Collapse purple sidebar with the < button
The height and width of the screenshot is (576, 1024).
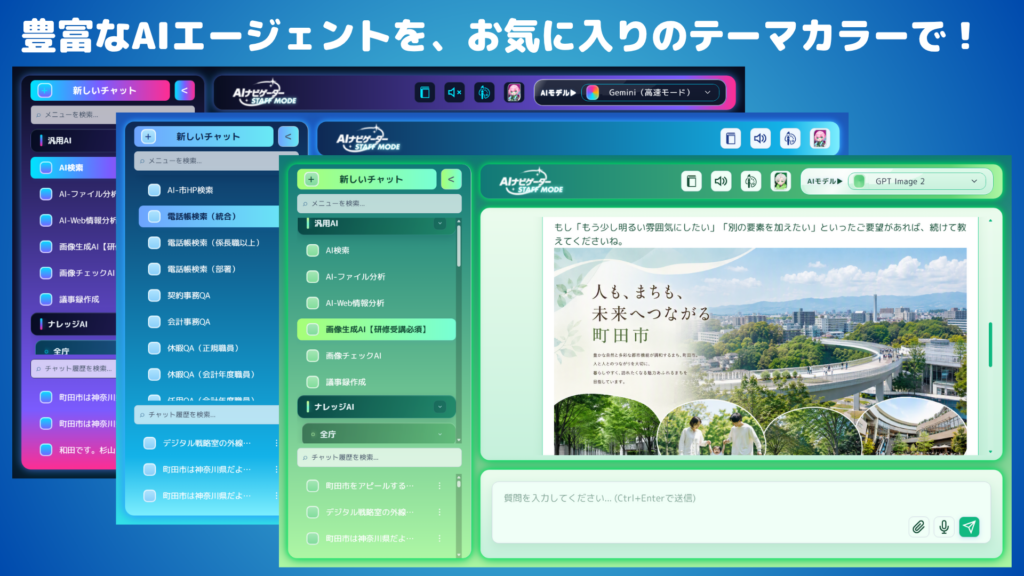coord(184,90)
